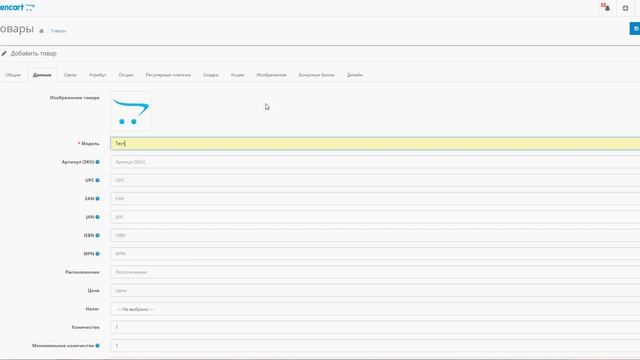640x360 pixels.
Task: Show help tooltip for UPC
Action: coord(98,180)
